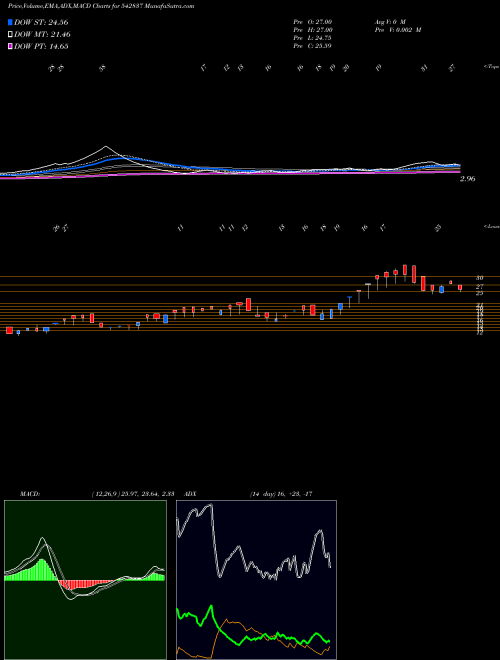
Task: Click the 30 price axis label
Action: [x=479, y=278]
